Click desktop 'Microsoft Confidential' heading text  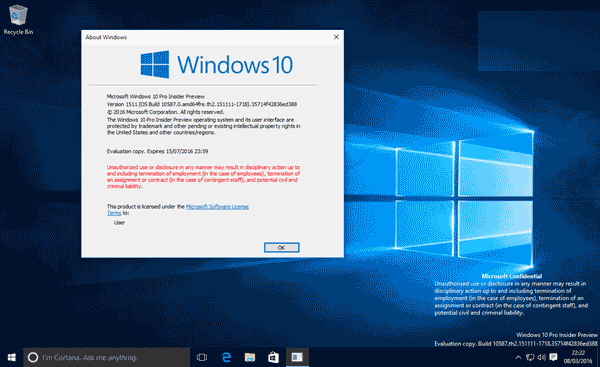pos(512,276)
